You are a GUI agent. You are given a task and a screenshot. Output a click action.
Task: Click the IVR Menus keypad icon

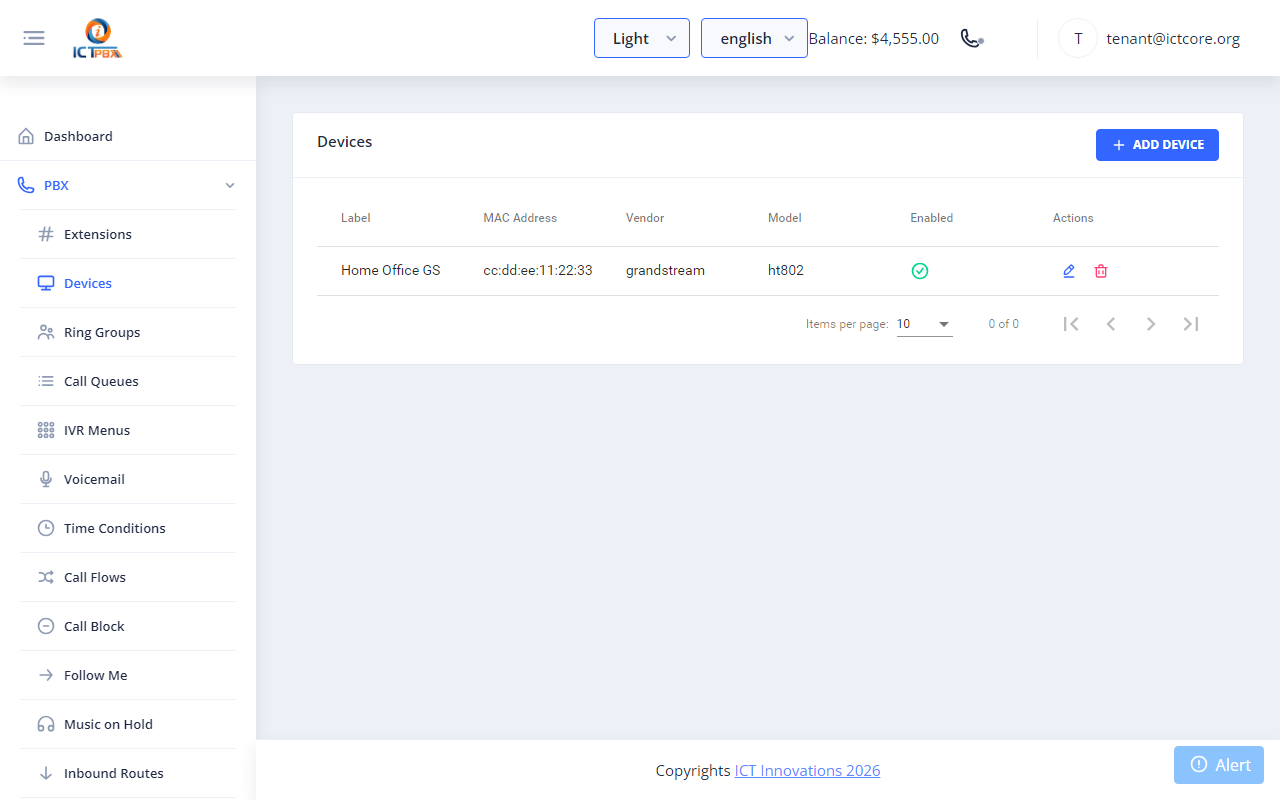[46, 430]
